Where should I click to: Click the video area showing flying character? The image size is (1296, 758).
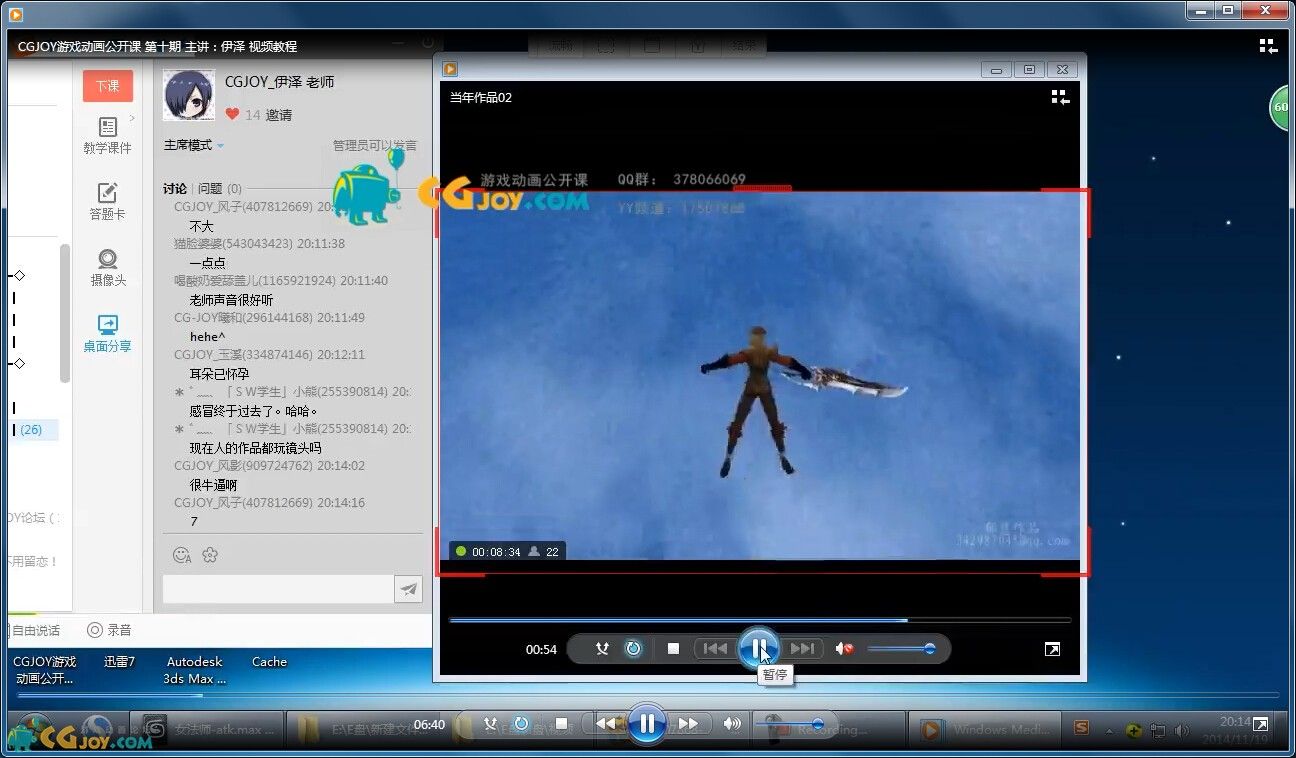[x=760, y=376]
